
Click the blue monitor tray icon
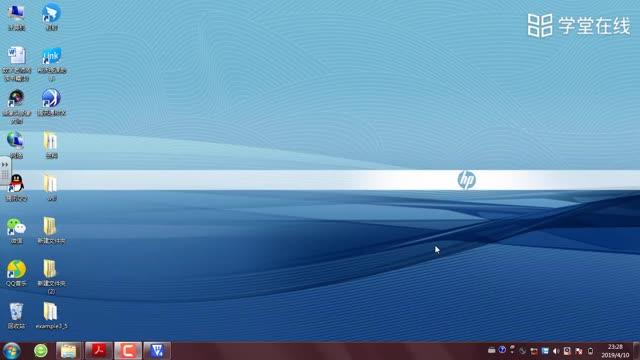[x=545, y=351]
